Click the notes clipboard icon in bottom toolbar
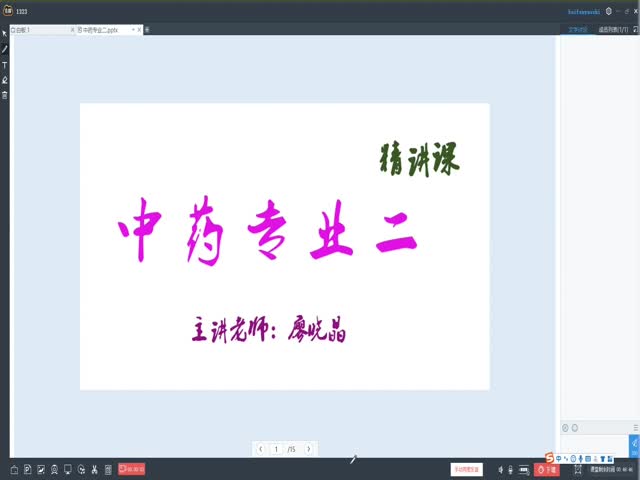 point(108,470)
